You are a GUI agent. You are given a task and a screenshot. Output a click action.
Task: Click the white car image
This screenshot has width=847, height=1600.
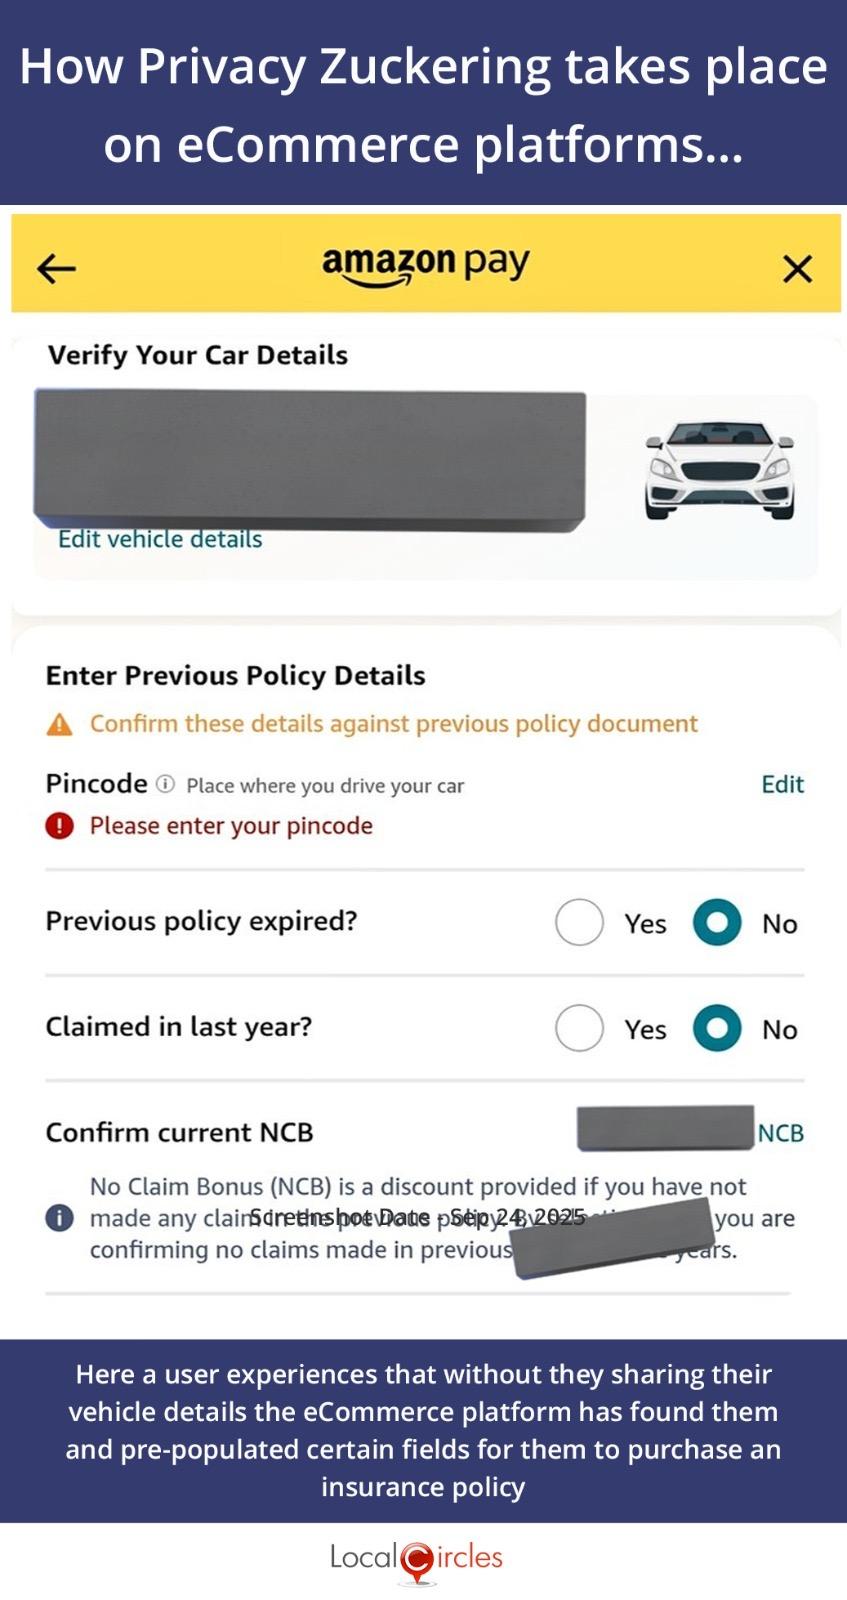[x=719, y=469]
